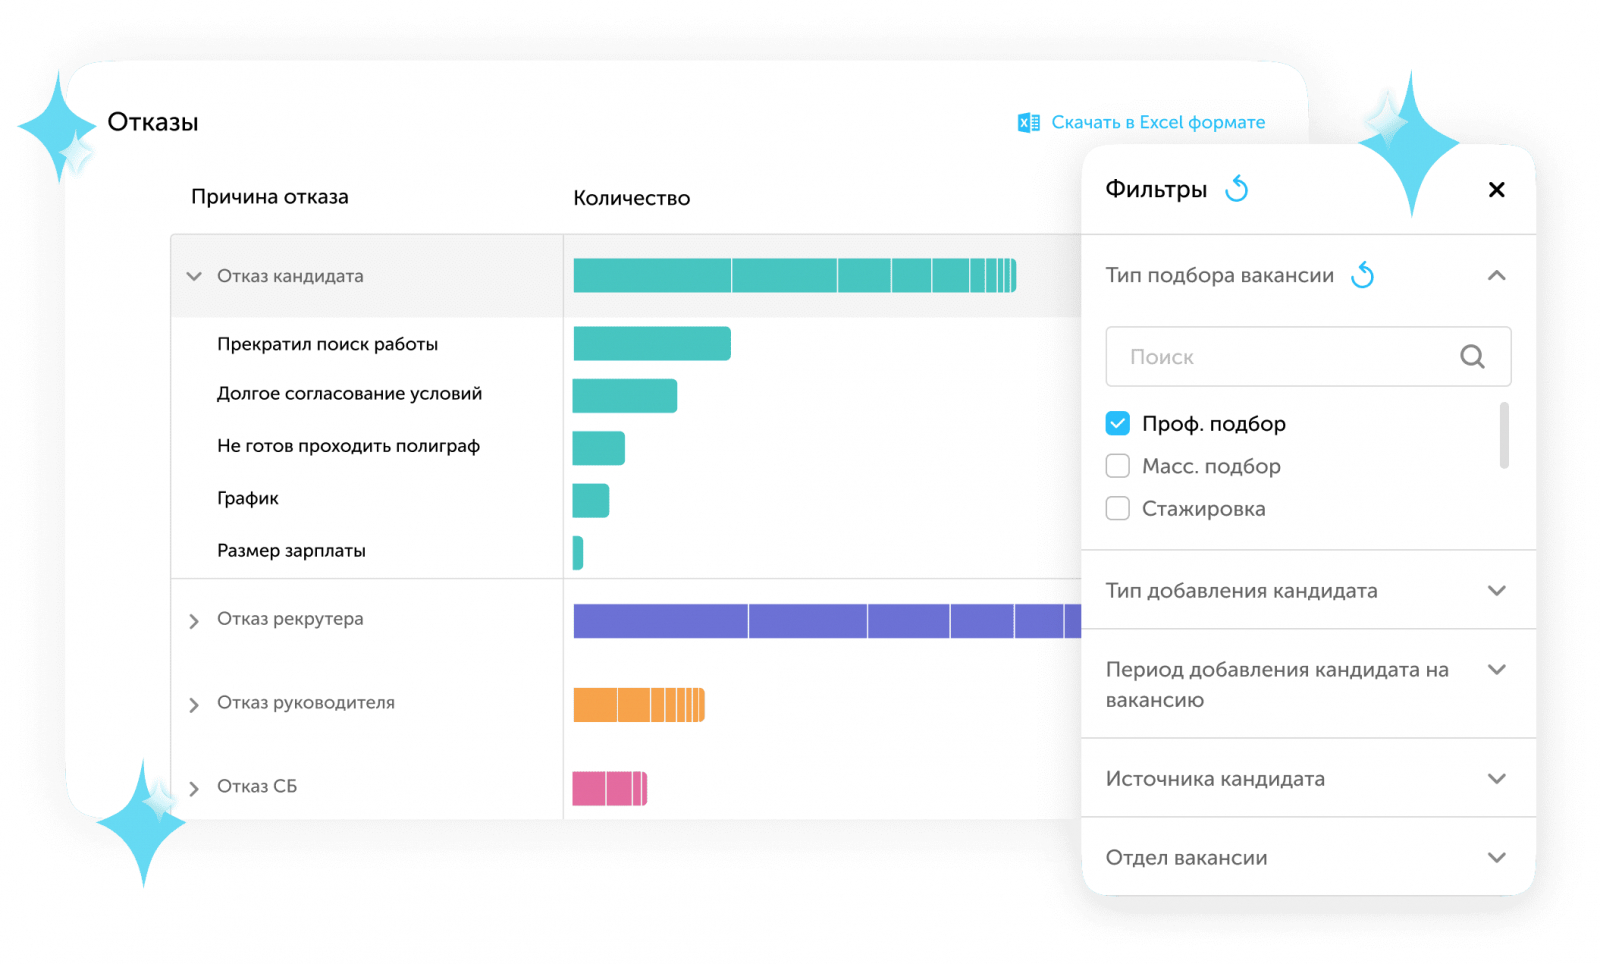
Task: Expand the Отказ СБ row
Action: [194, 788]
